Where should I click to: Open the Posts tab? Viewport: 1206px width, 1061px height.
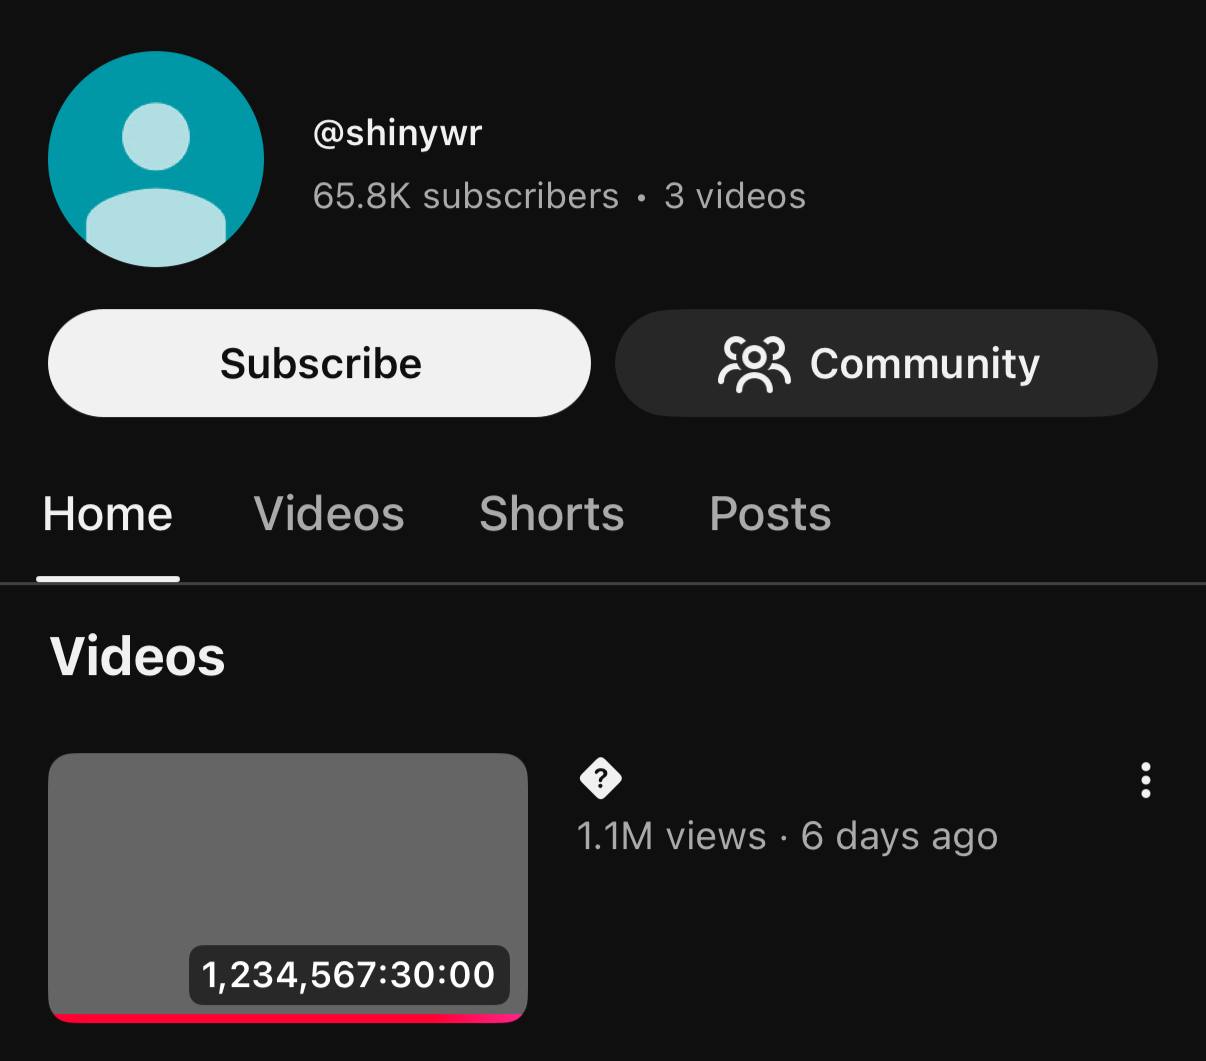pyautogui.click(x=769, y=513)
